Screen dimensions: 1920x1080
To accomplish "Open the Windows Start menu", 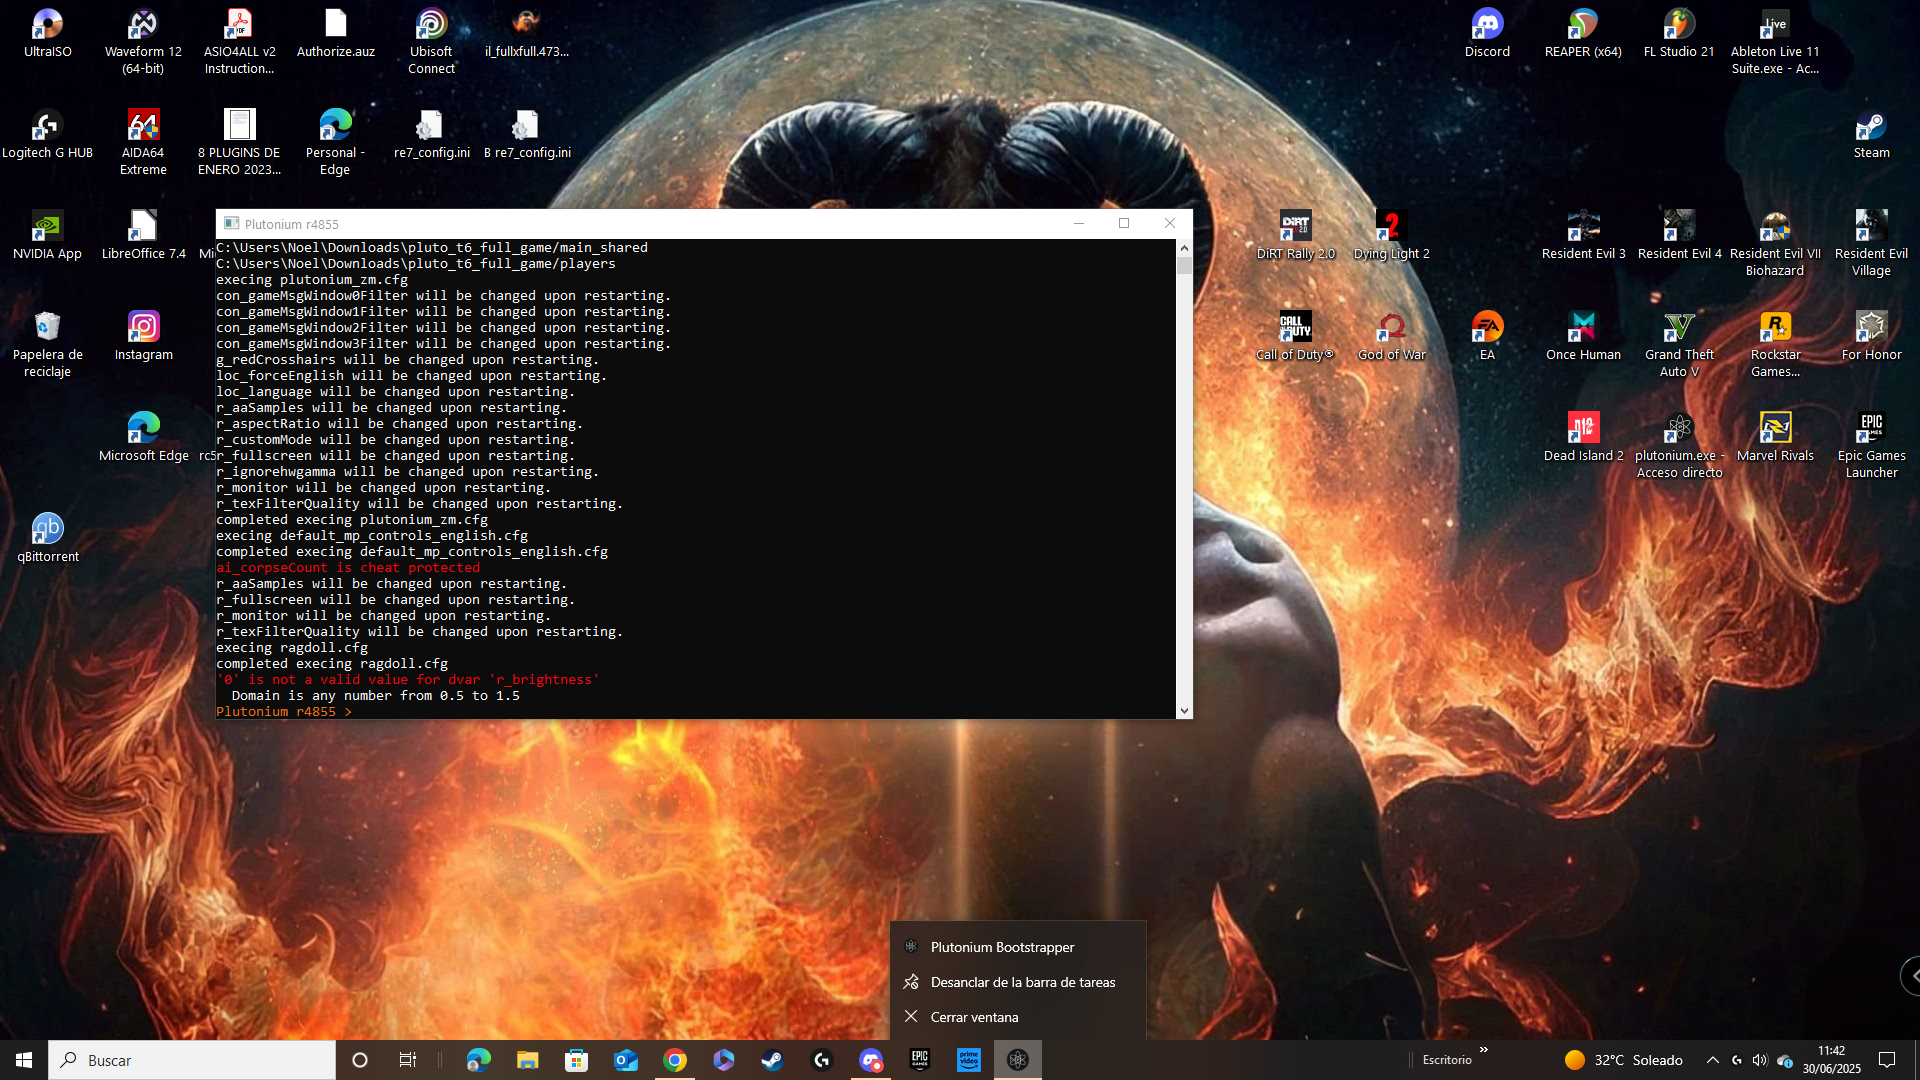I will (x=24, y=1060).
